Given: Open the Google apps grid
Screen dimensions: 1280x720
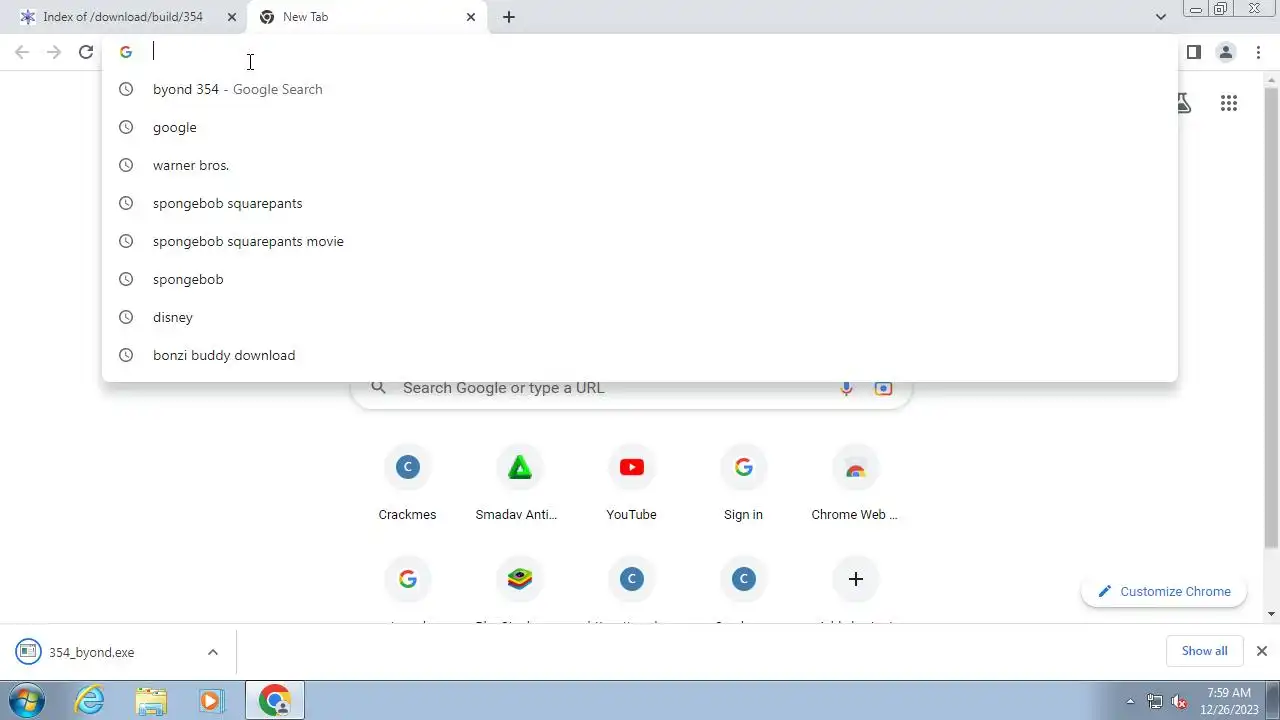Looking at the screenshot, I should point(1229,103).
